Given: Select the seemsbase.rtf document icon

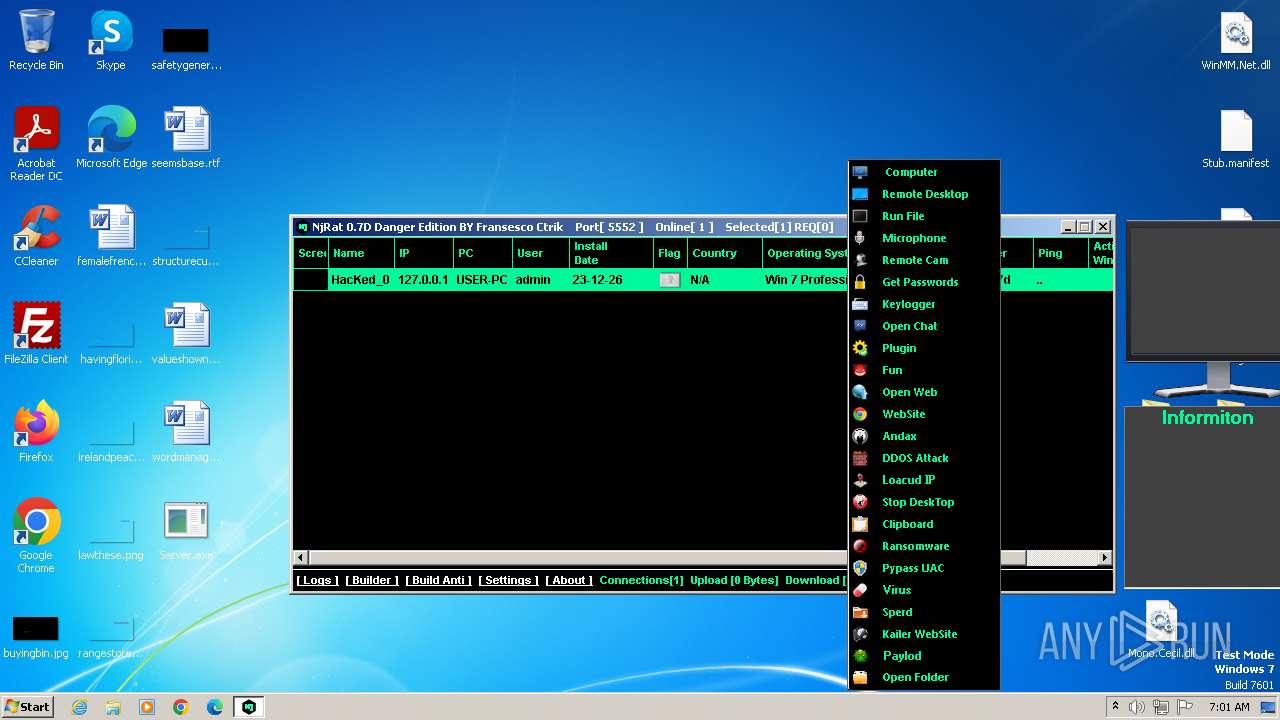Looking at the screenshot, I should (x=186, y=138).
